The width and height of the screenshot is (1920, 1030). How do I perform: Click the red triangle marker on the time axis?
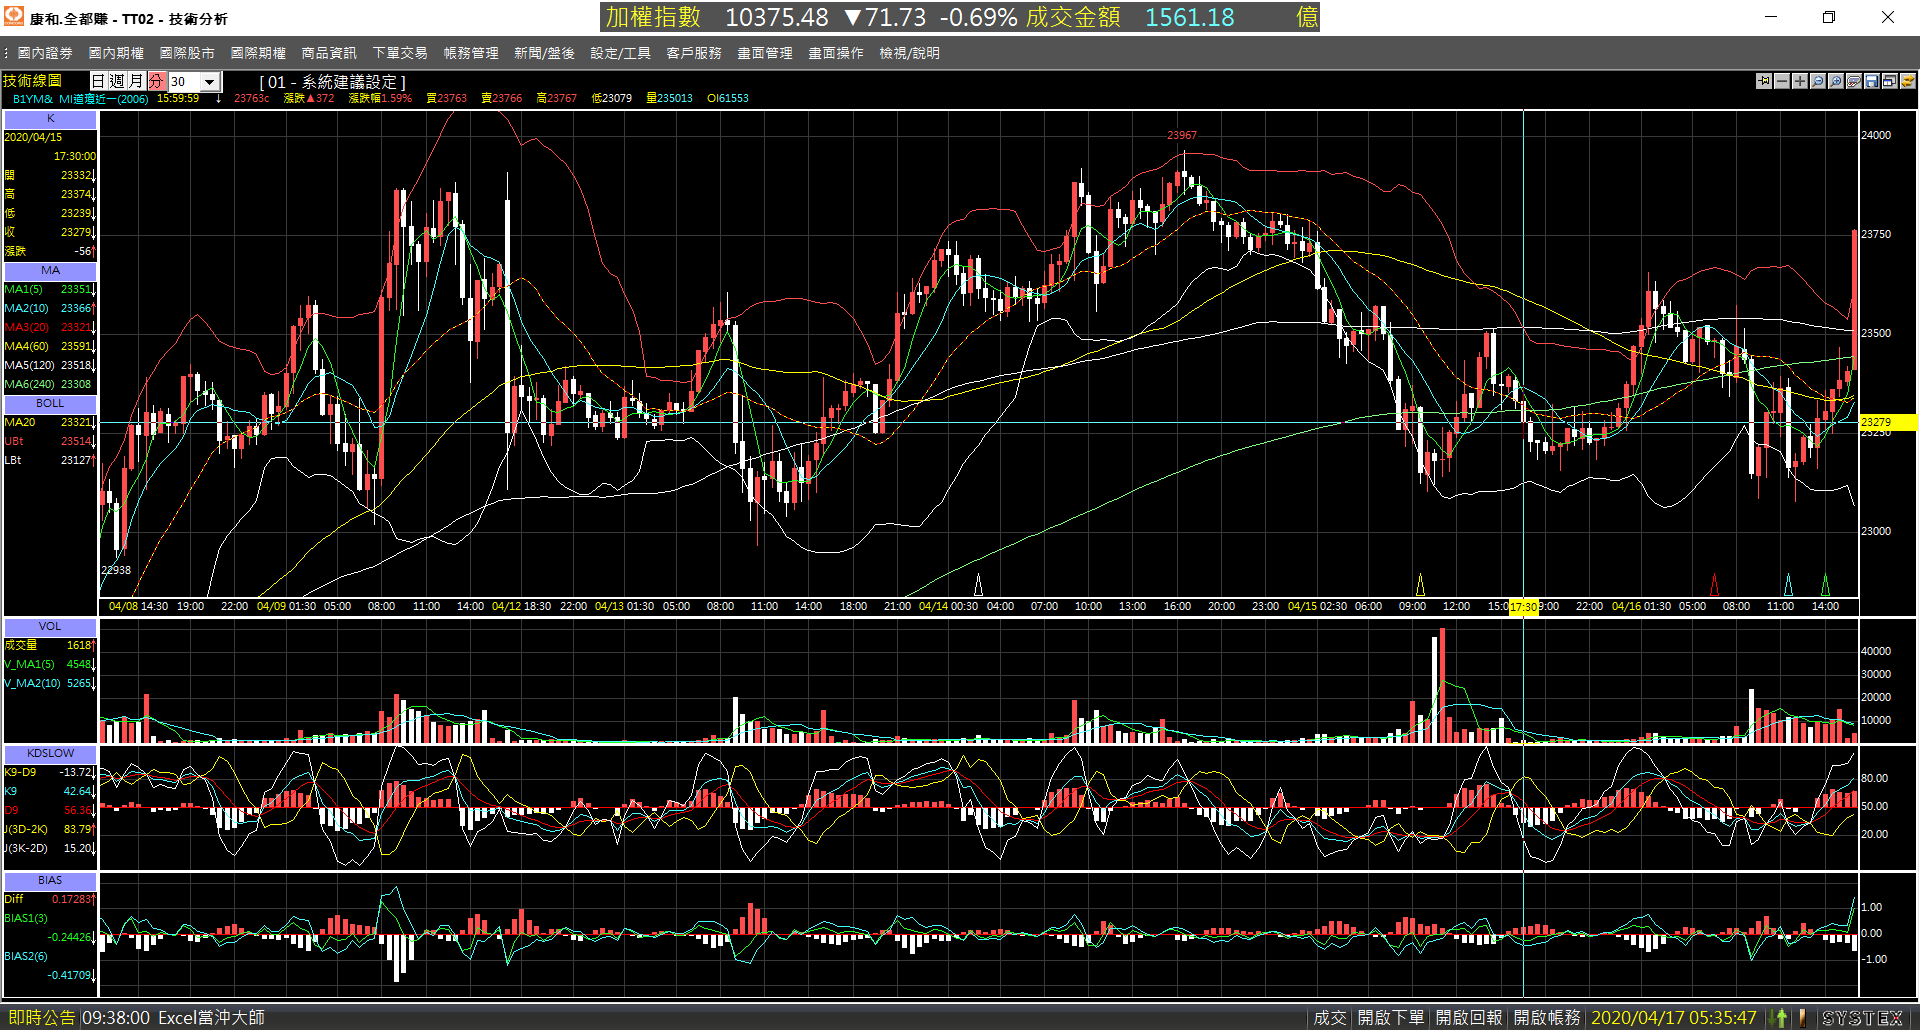point(1715,584)
